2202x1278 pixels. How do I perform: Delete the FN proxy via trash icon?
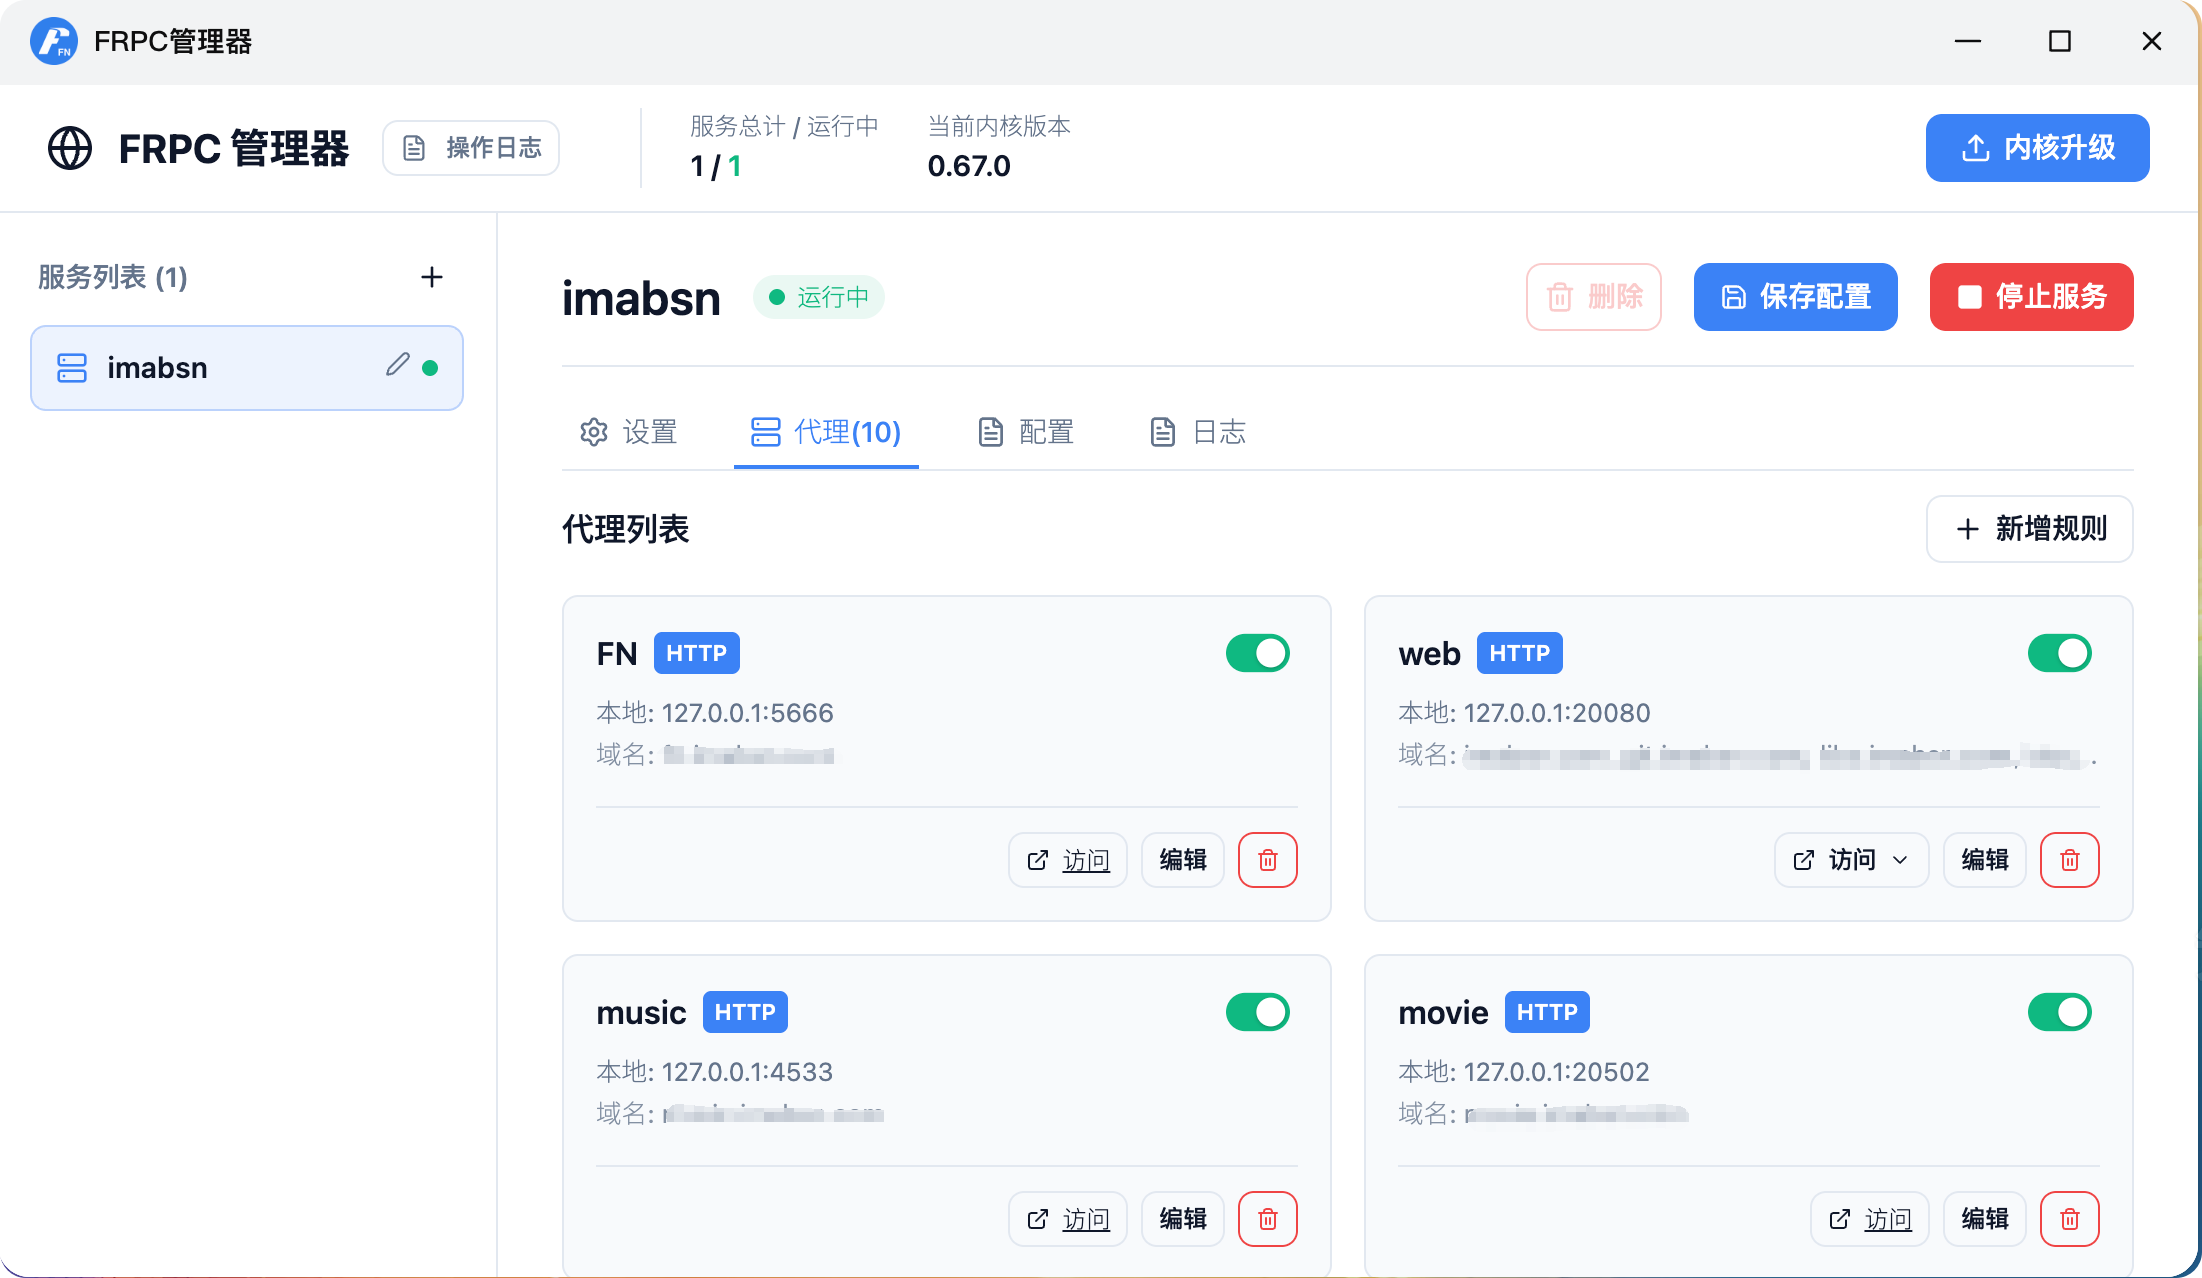(x=1267, y=860)
